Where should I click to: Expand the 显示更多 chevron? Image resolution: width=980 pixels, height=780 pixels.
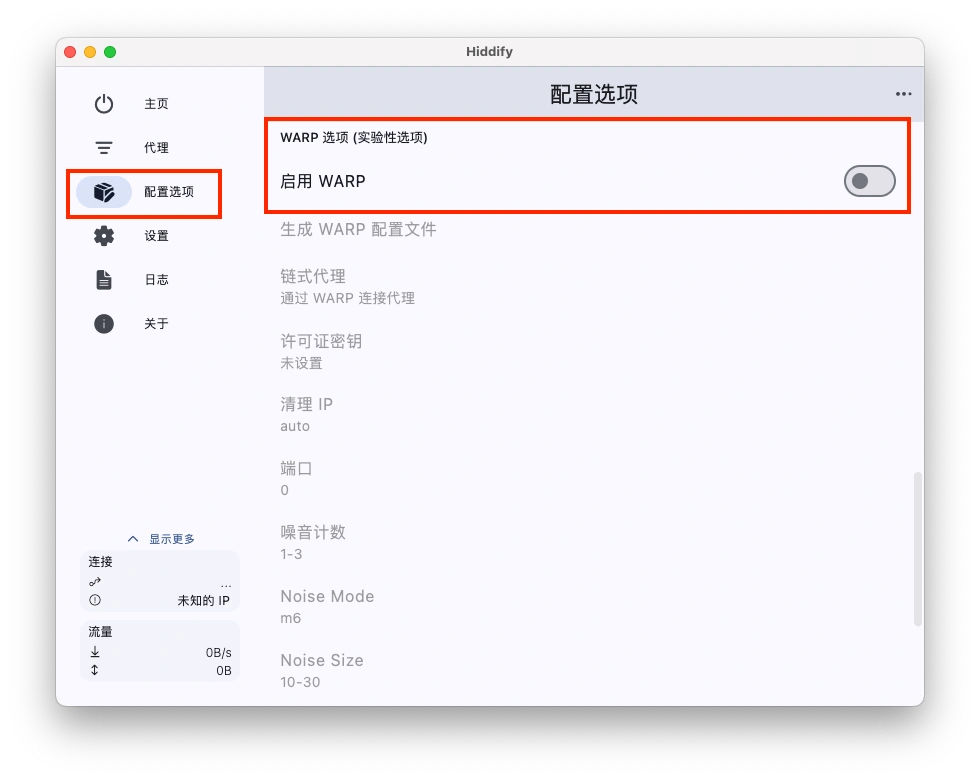coord(133,539)
